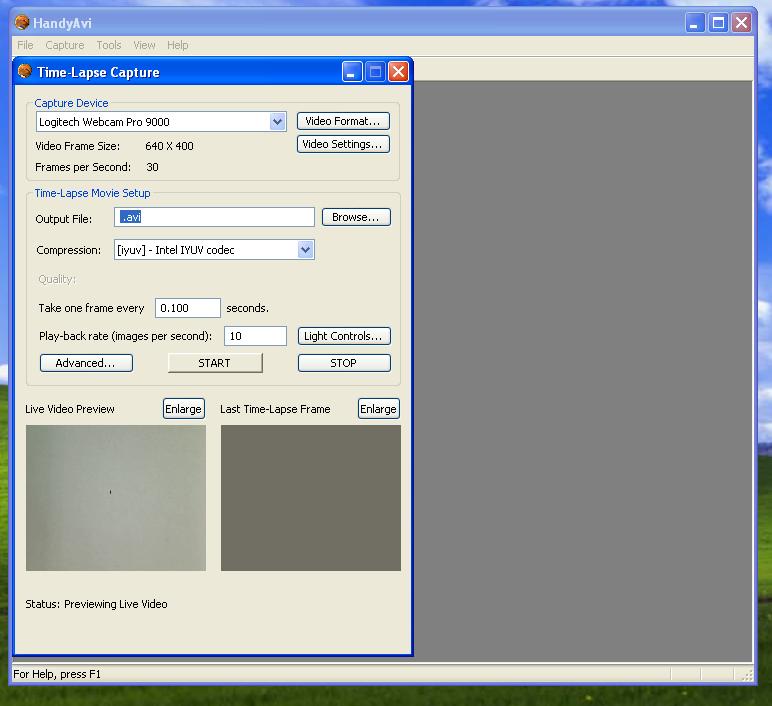The width and height of the screenshot is (772, 706).
Task: Click the HandyAvi app icon in title bar
Action: (22, 22)
